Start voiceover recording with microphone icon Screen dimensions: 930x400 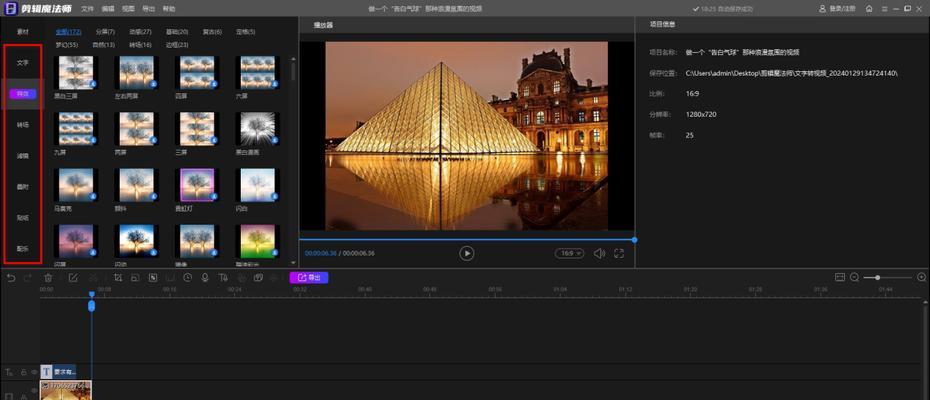click(205, 277)
